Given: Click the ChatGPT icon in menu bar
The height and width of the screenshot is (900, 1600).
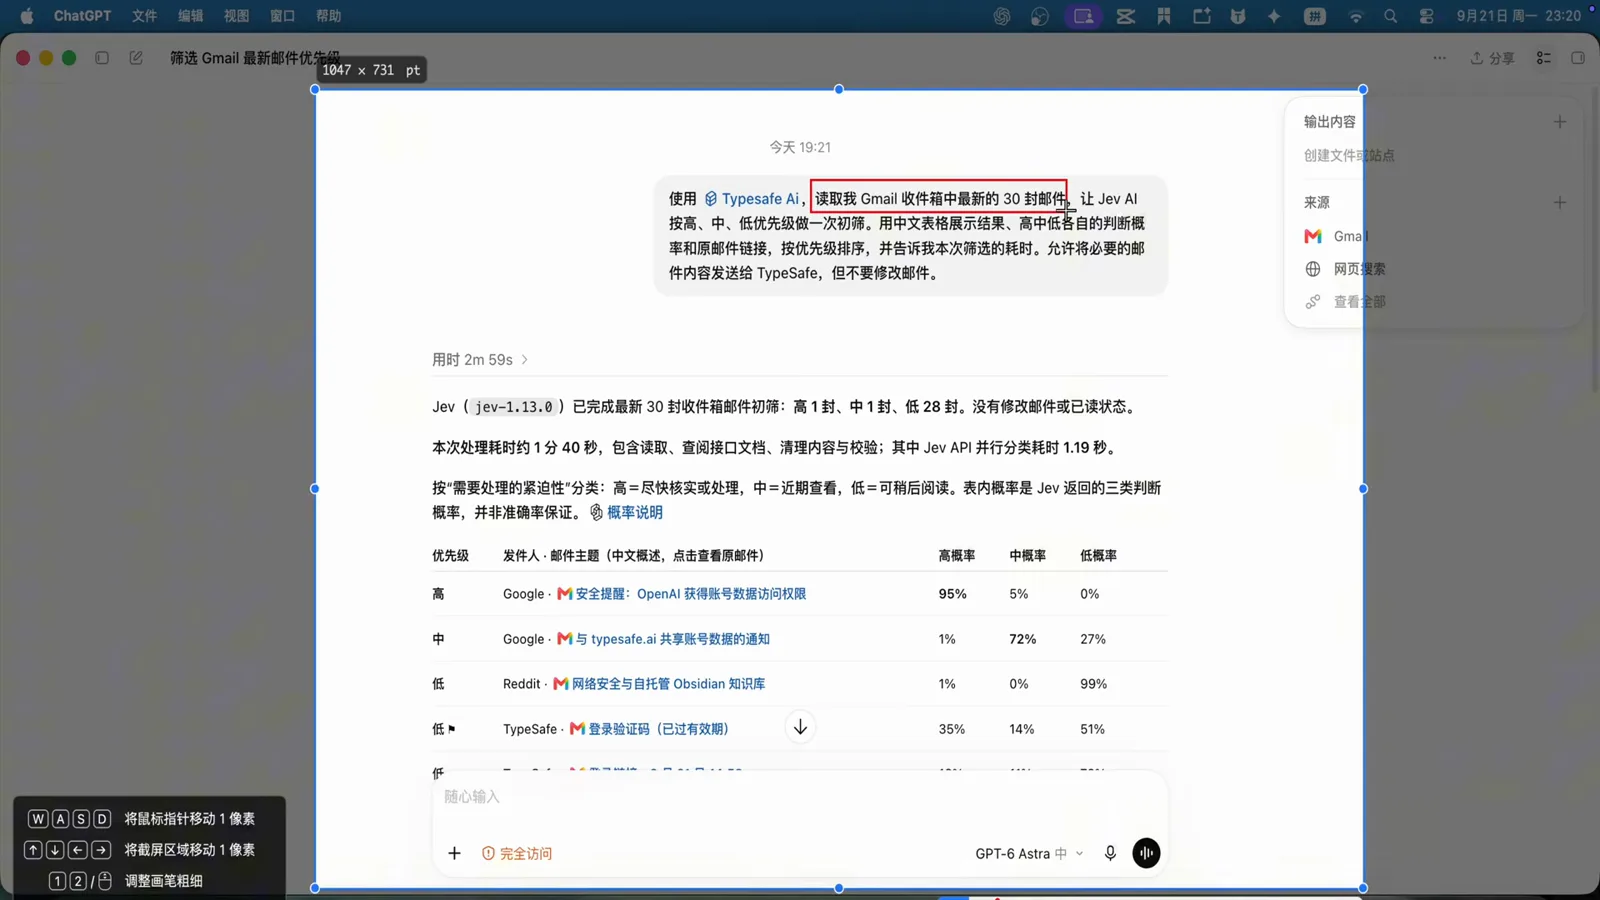Looking at the screenshot, I should pos(1002,16).
